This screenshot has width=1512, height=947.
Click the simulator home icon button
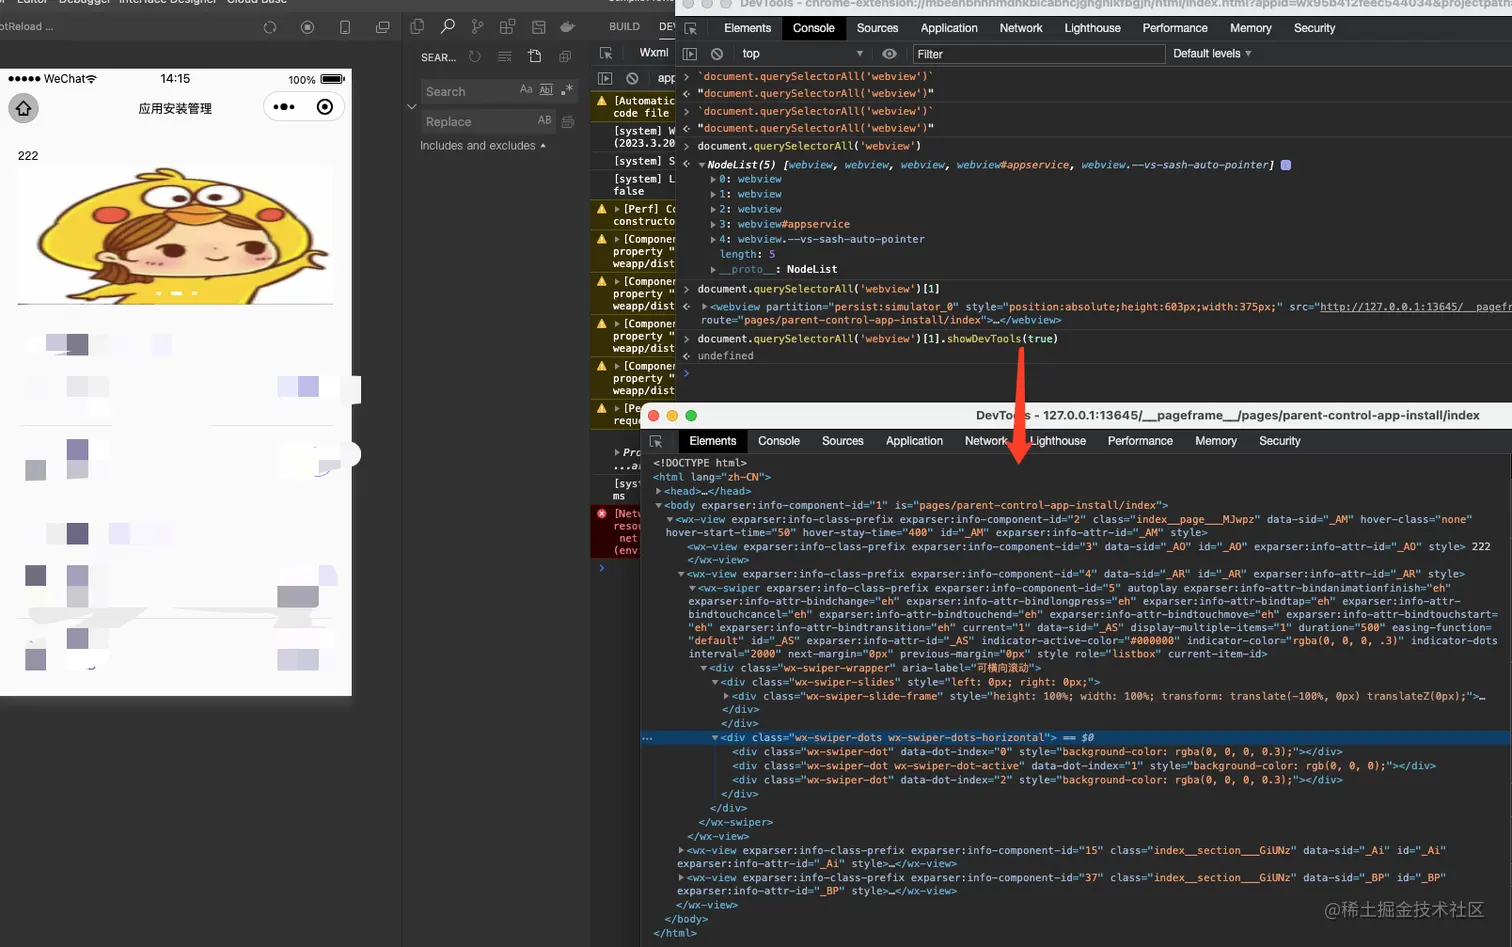tap(24, 108)
